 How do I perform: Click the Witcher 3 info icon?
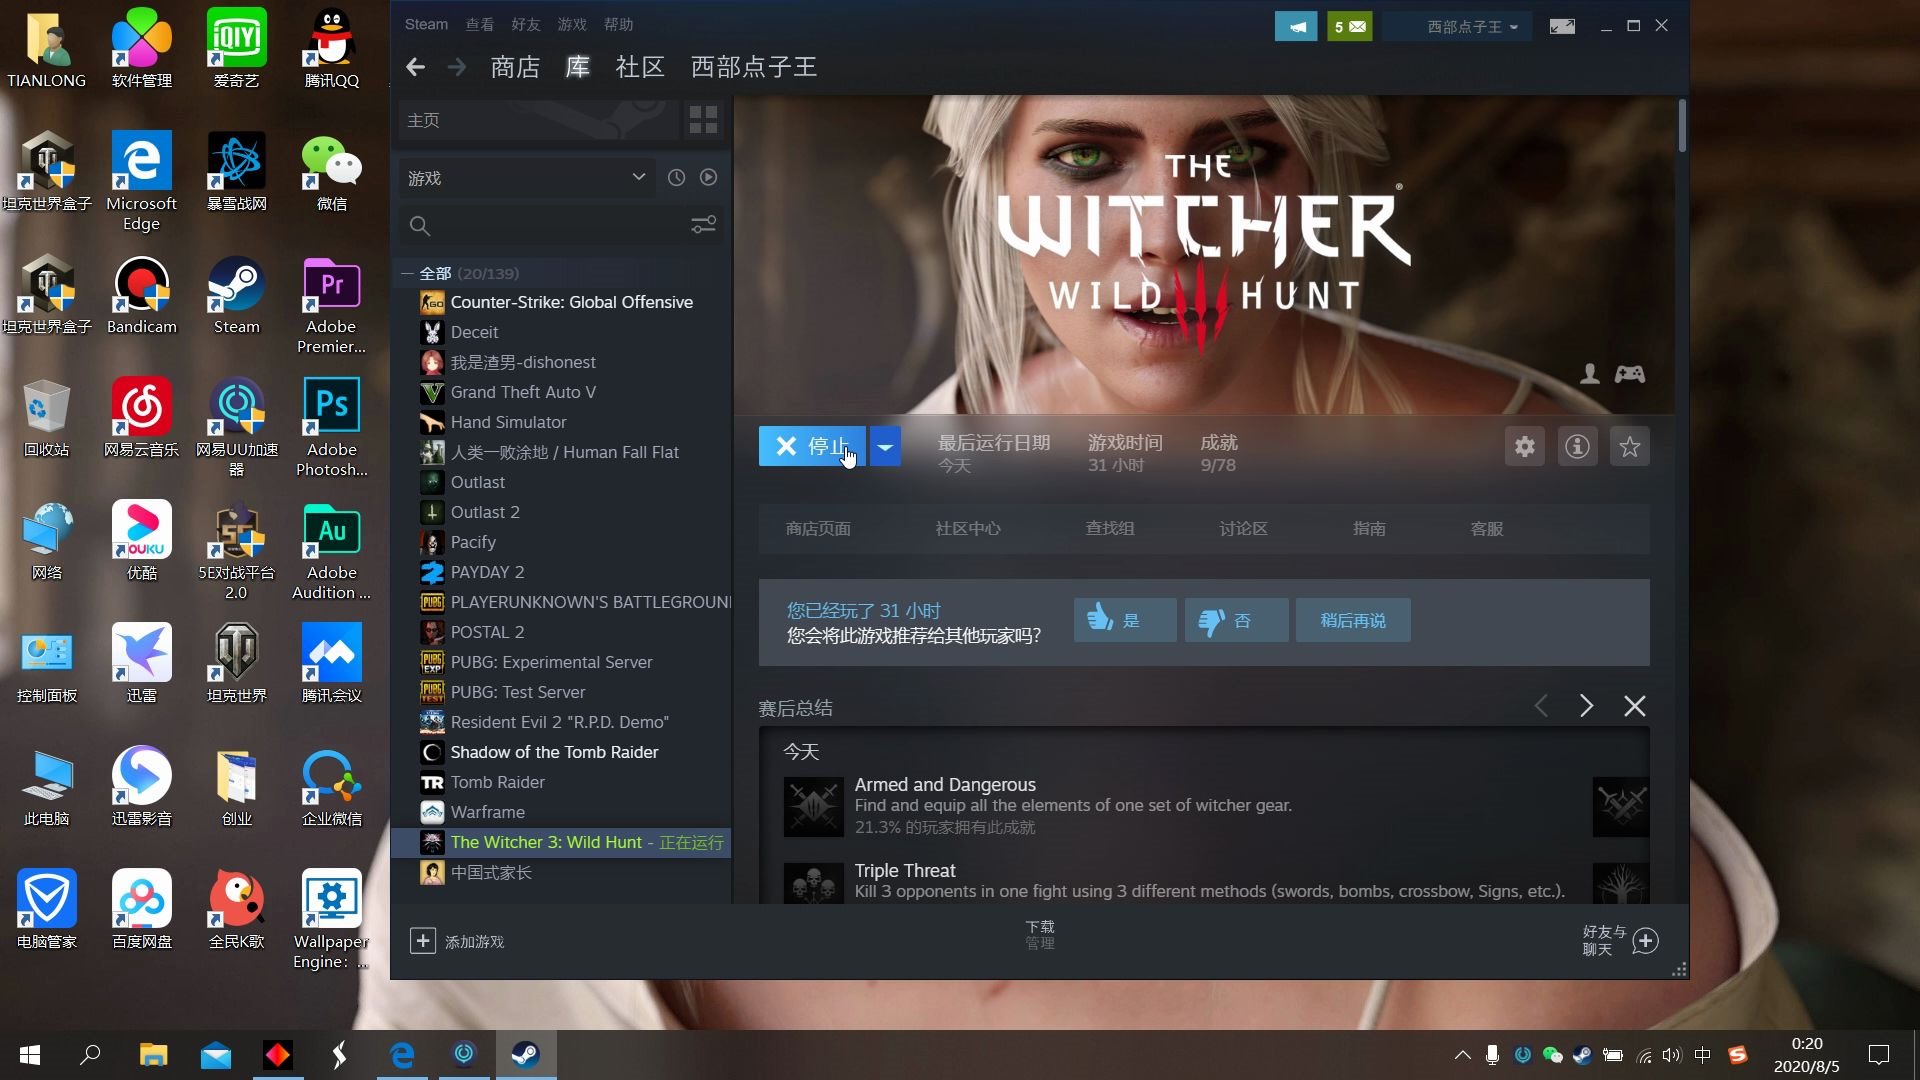pyautogui.click(x=1577, y=447)
